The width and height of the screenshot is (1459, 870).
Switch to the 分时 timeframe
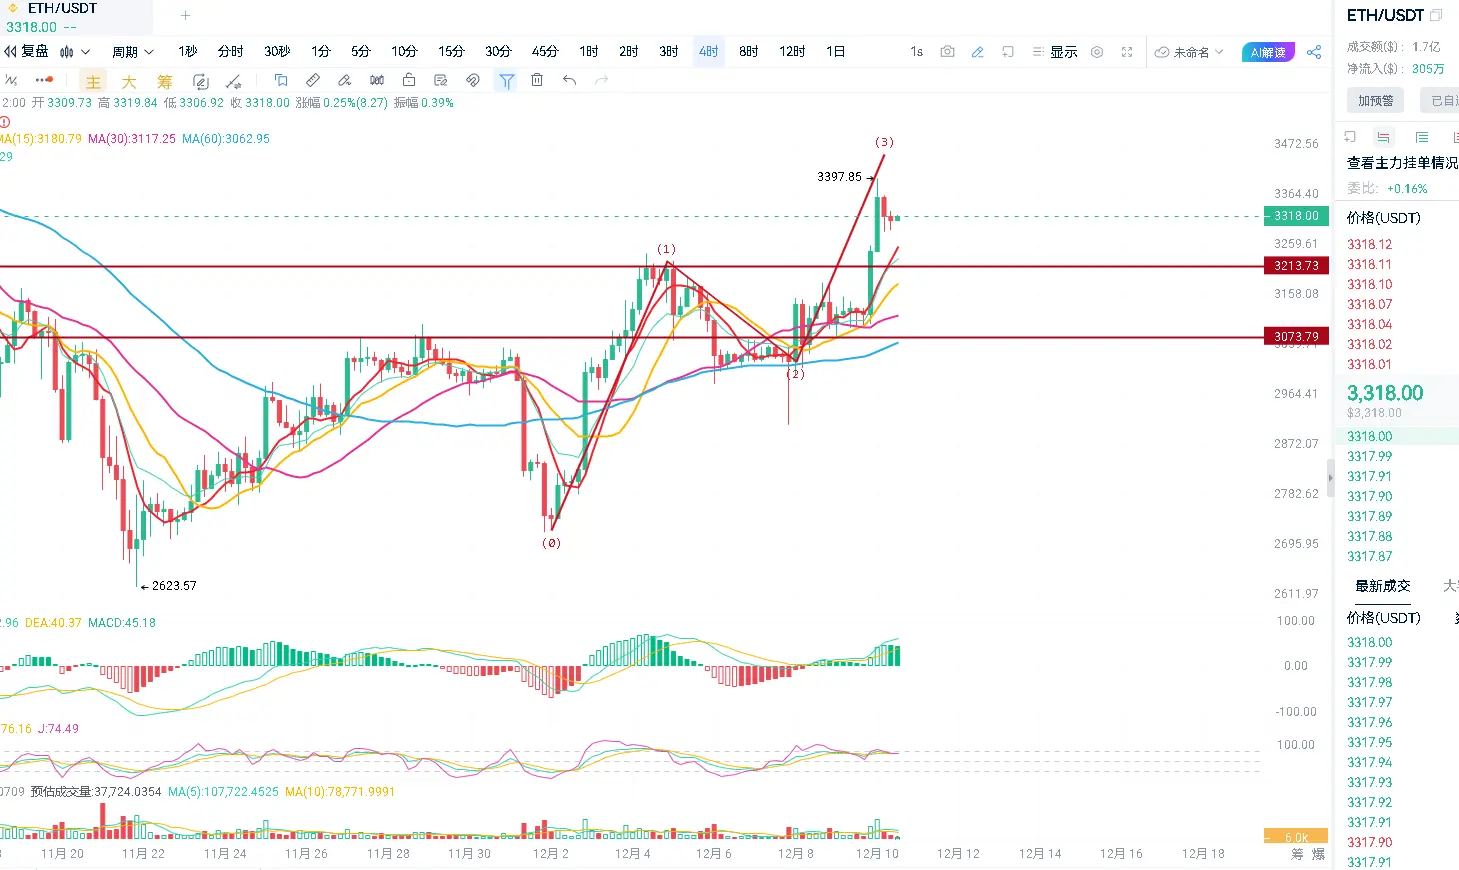[231, 52]
